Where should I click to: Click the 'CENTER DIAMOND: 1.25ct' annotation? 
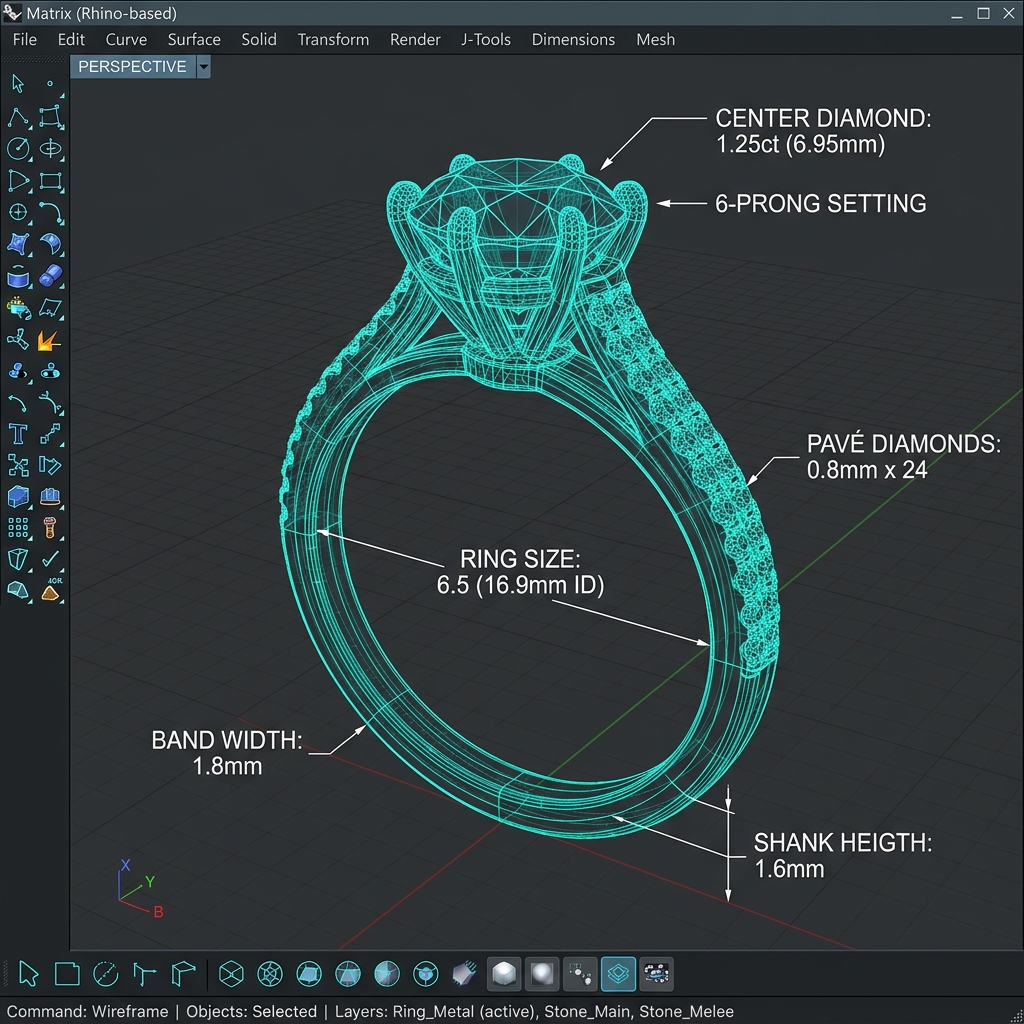point(823,131)
